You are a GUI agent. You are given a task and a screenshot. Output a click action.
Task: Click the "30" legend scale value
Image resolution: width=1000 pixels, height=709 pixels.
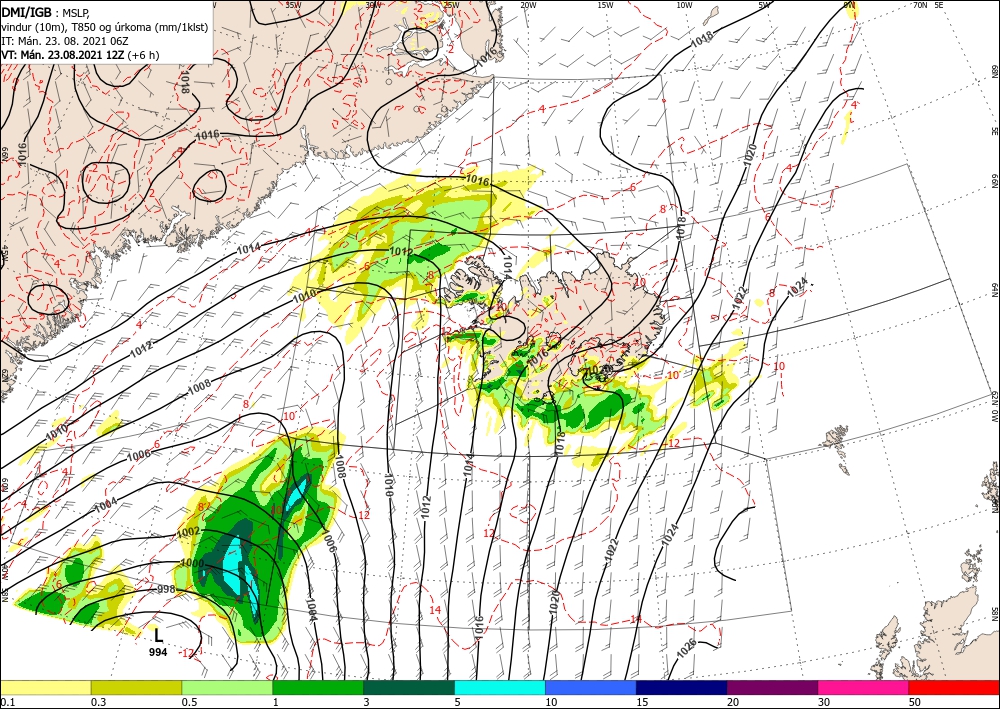(824, 702)
